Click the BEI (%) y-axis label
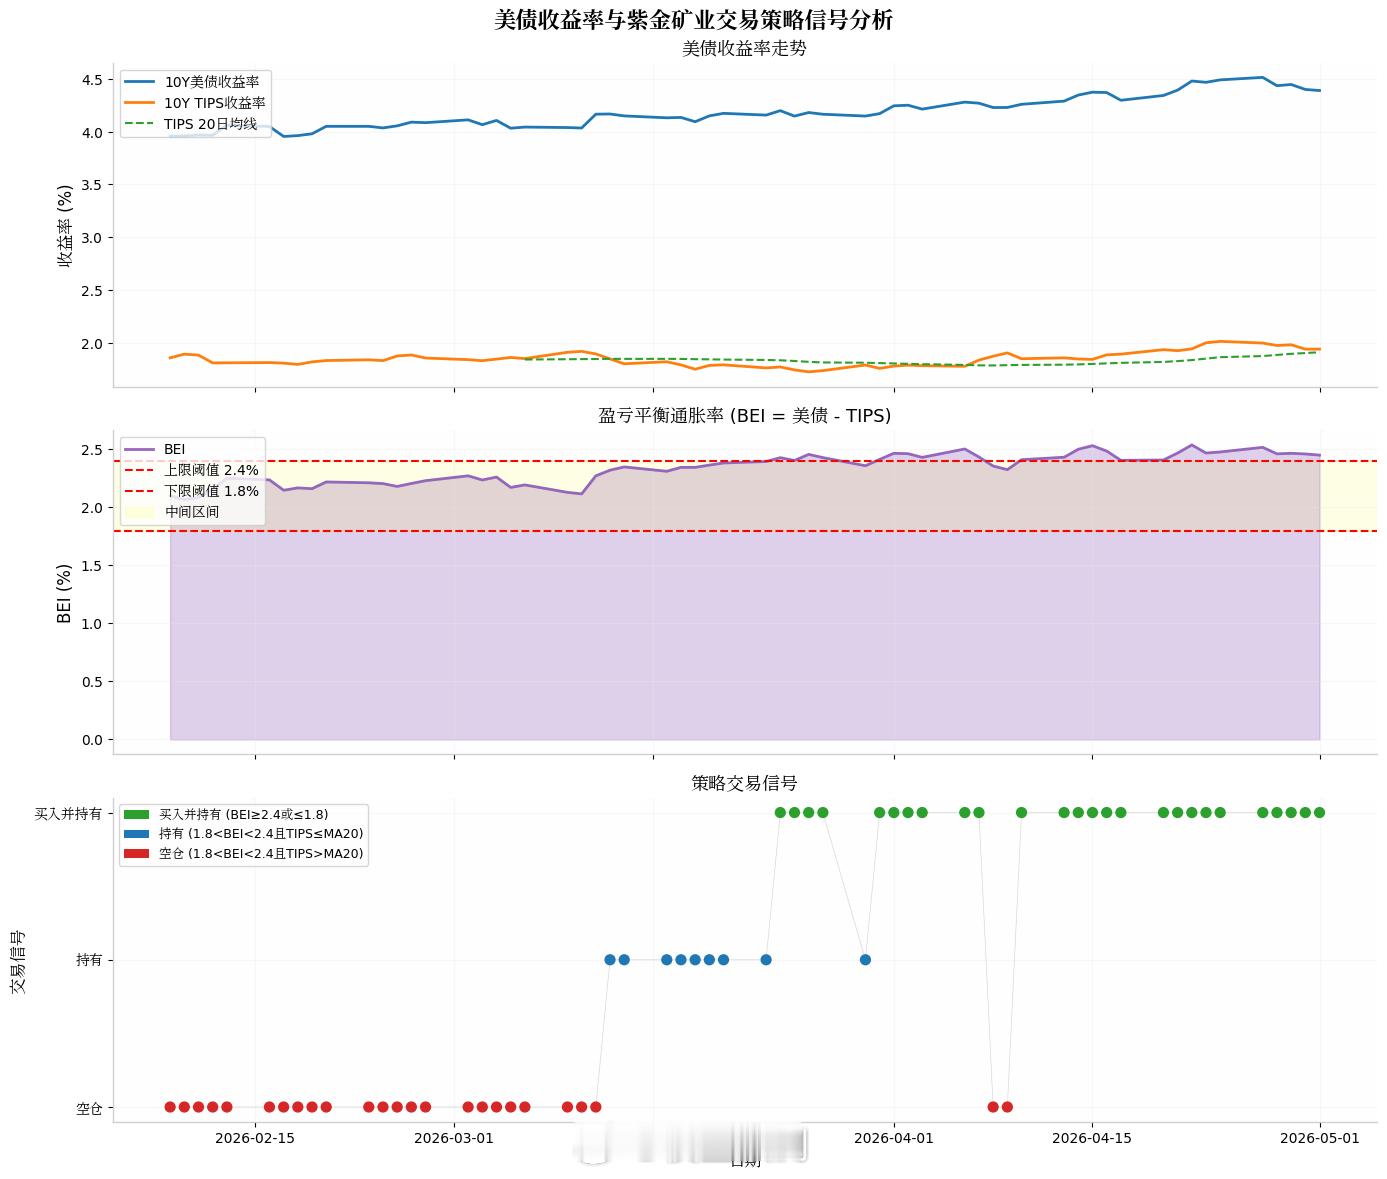1387x1179 pixels. click(x=65, y=593)
